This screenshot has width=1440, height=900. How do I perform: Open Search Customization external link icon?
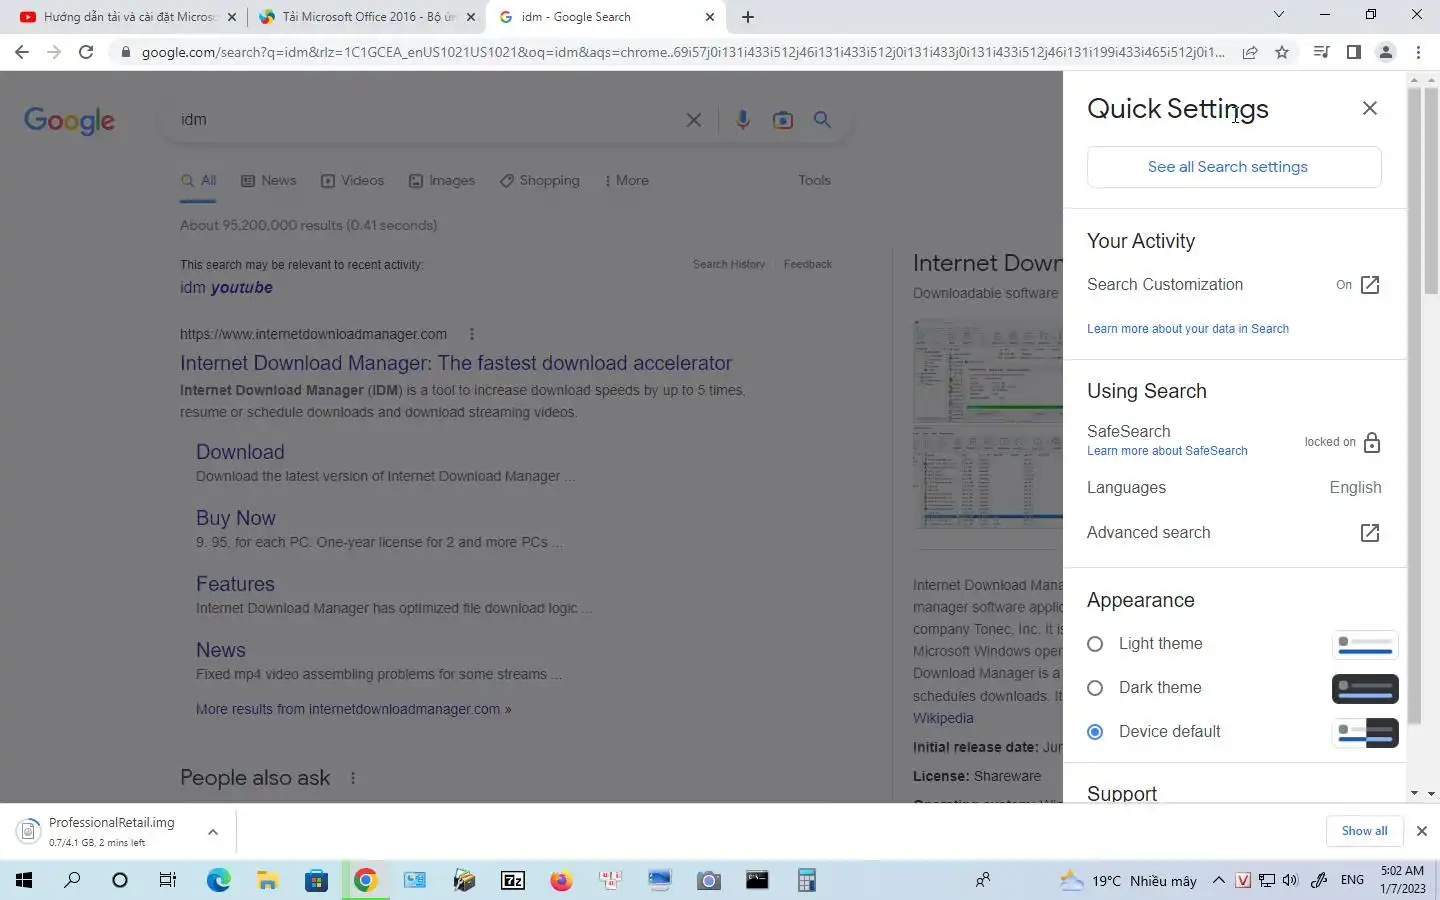coord(1370,285)
